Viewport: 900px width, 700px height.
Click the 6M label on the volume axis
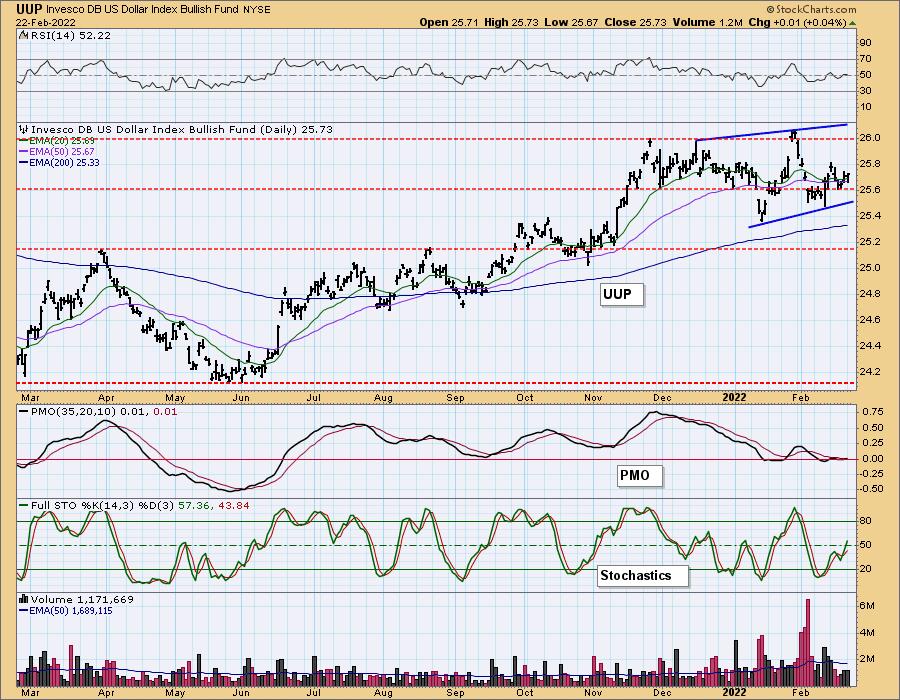pyautogui.click(x=867, y=606)
